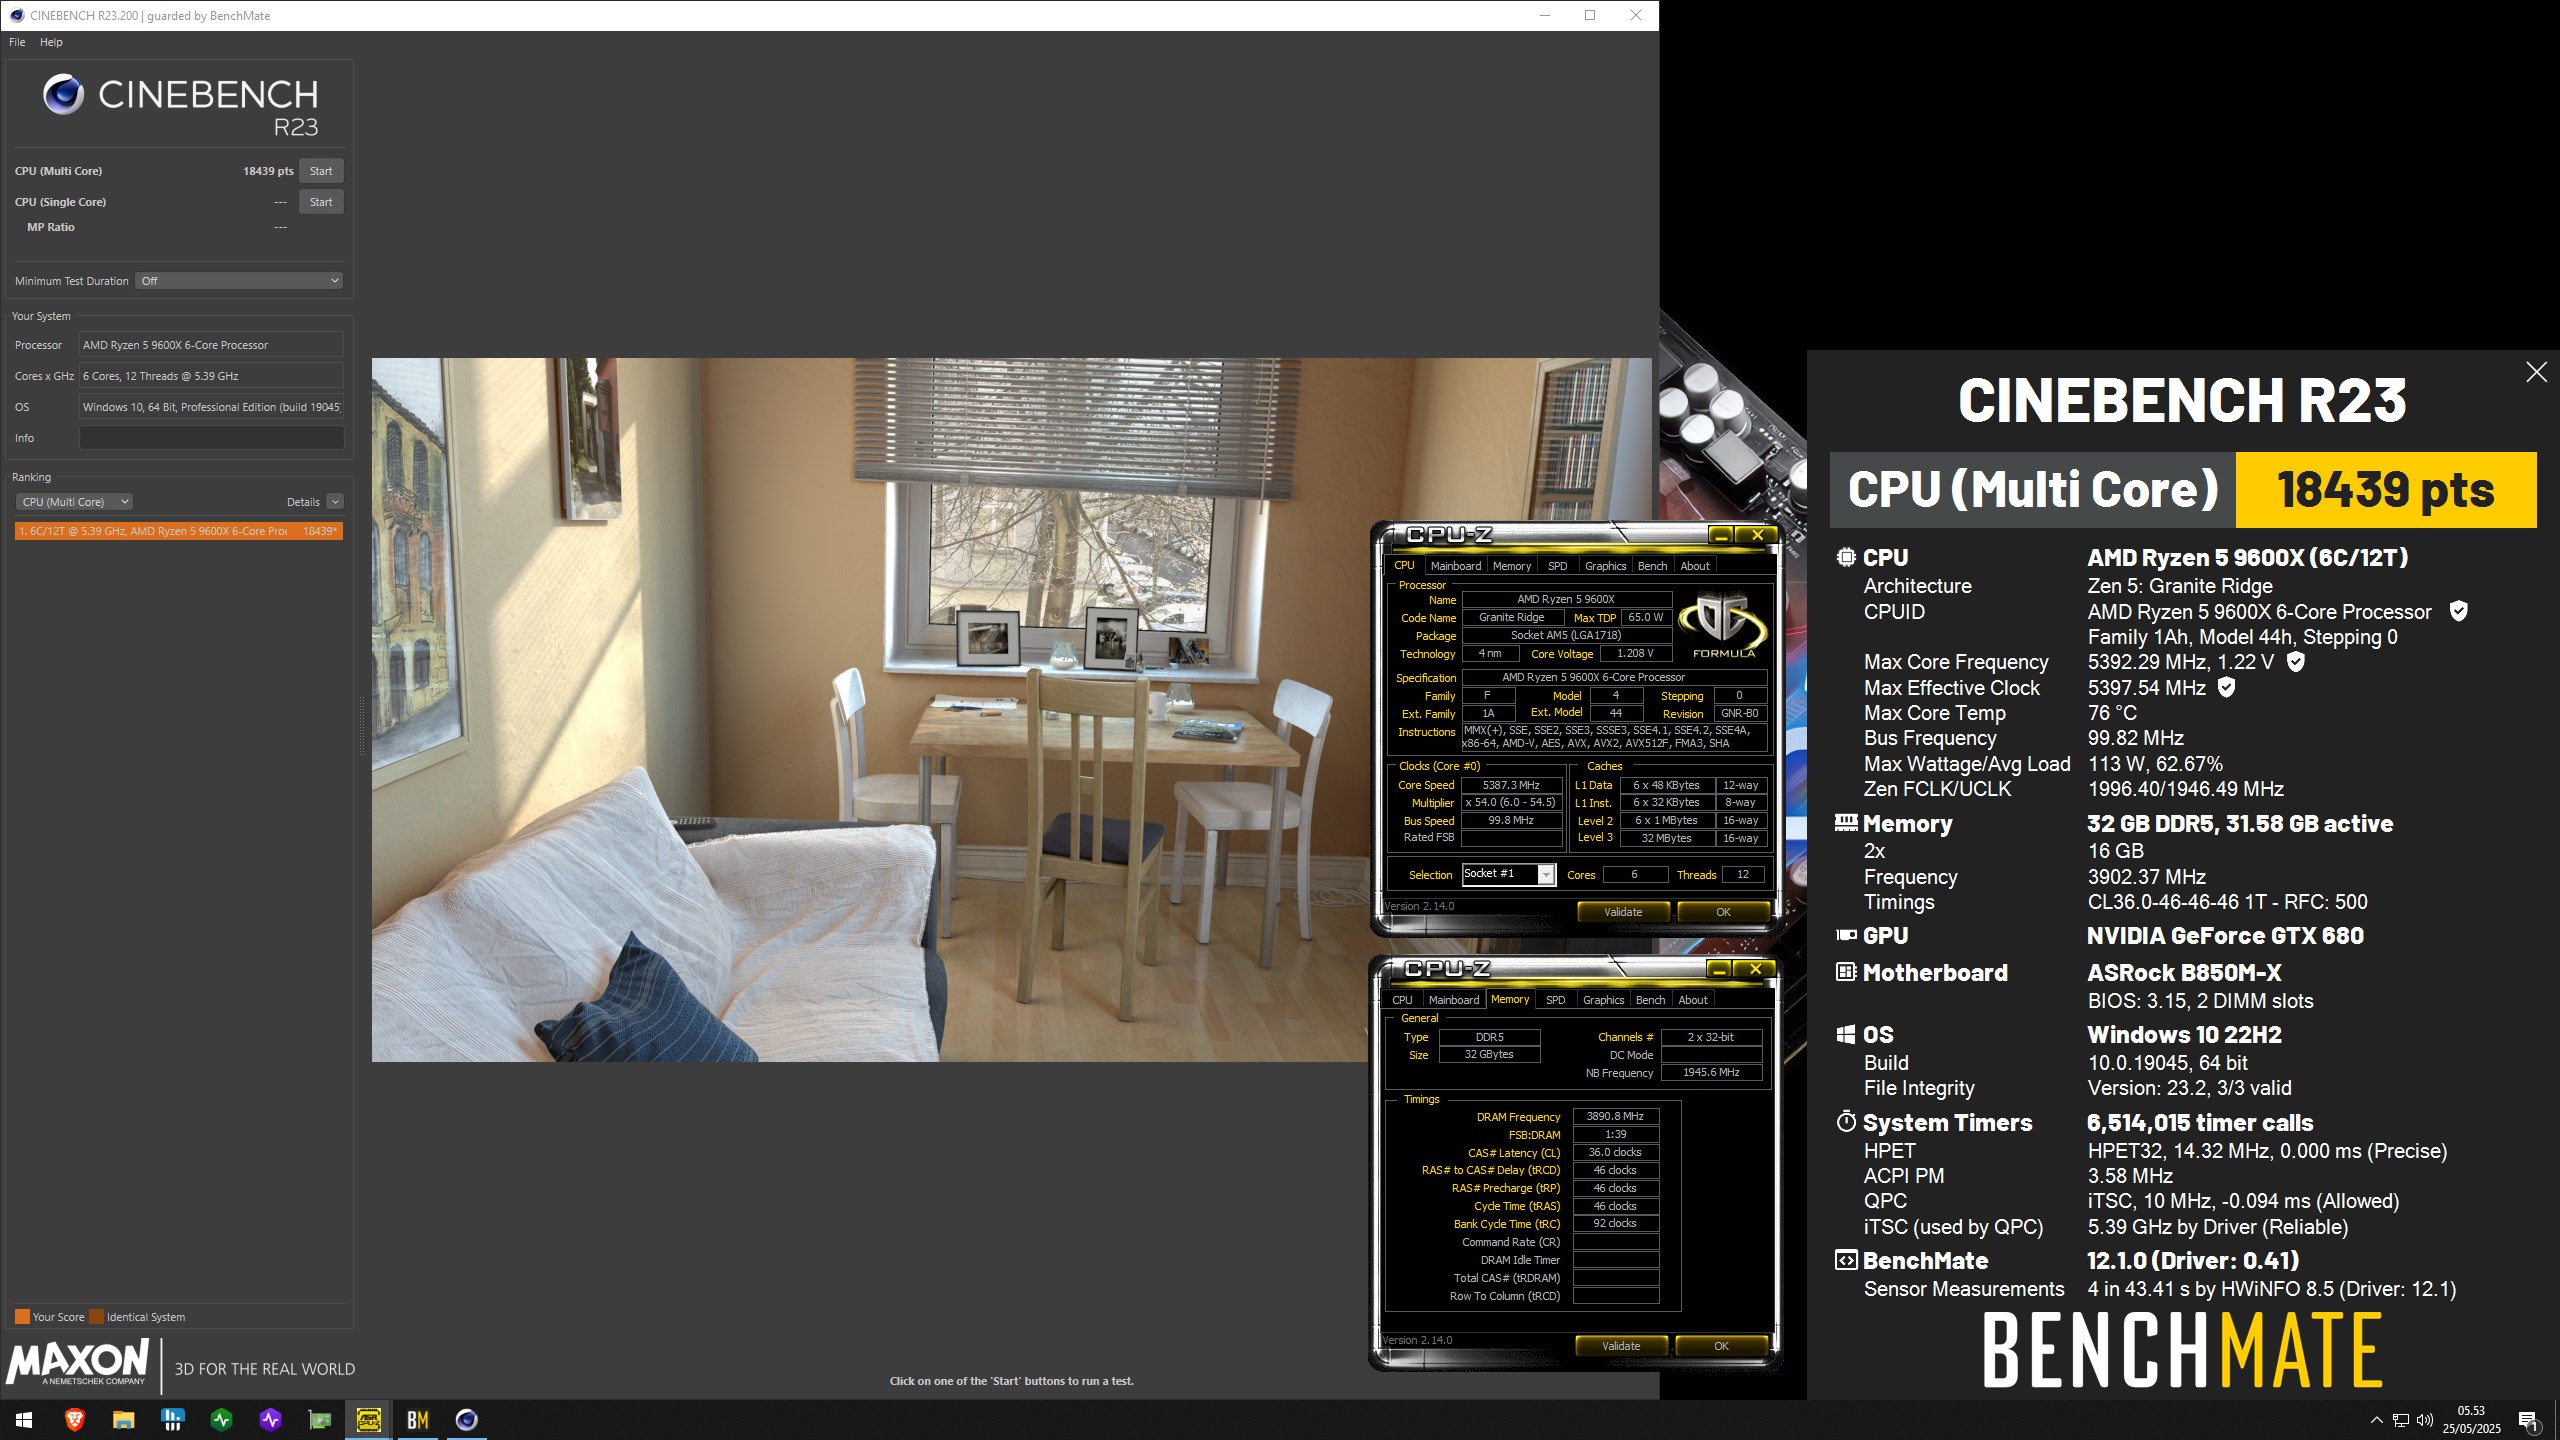
Task: Click the Maxon logo
Action: coord(78,1363)
